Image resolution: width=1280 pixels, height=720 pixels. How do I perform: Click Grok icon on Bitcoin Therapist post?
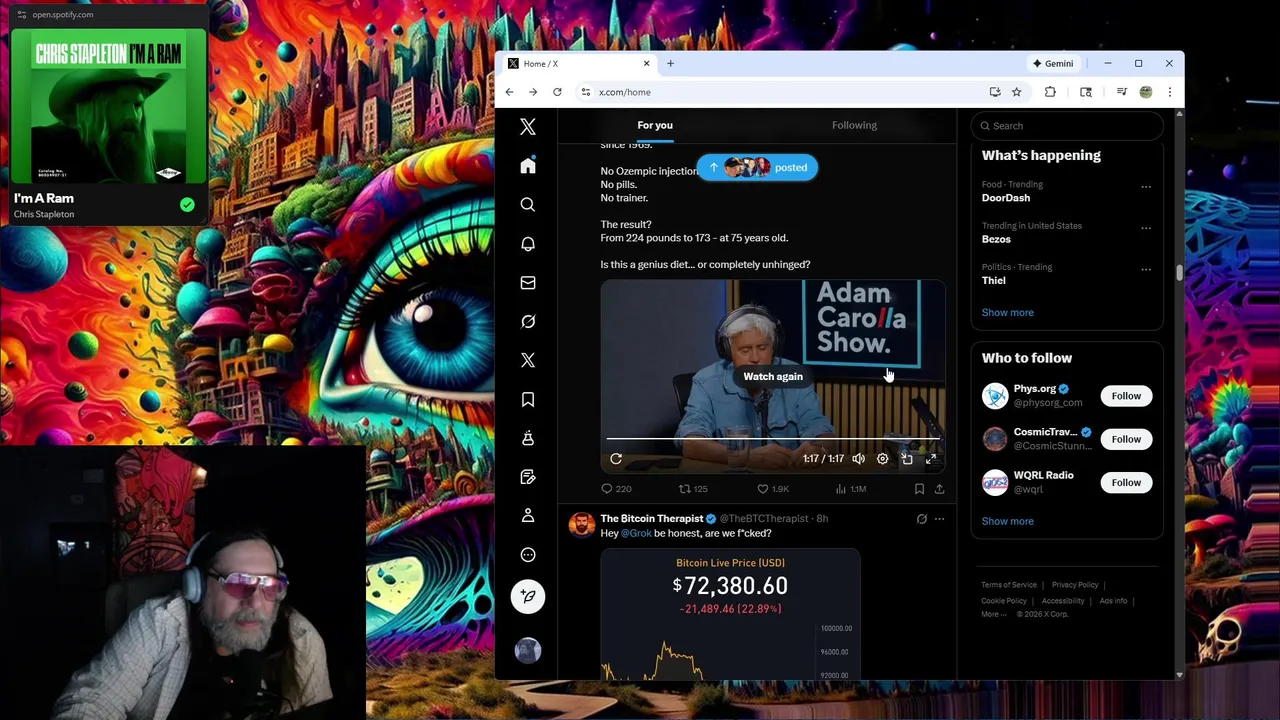(922, 519)
